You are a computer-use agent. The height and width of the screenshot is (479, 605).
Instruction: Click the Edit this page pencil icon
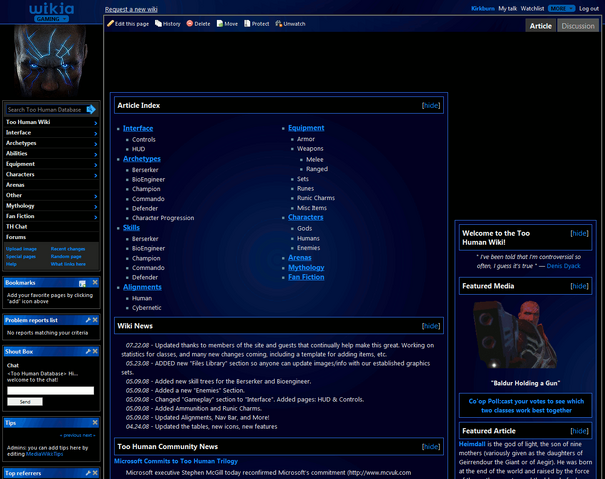tap(110, 24)
